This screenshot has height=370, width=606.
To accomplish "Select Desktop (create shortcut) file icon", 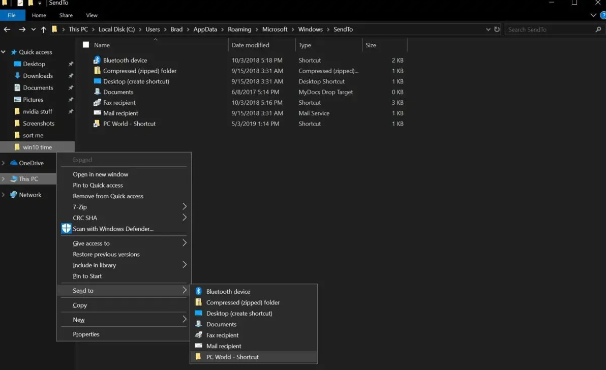I will coord(97,81).
